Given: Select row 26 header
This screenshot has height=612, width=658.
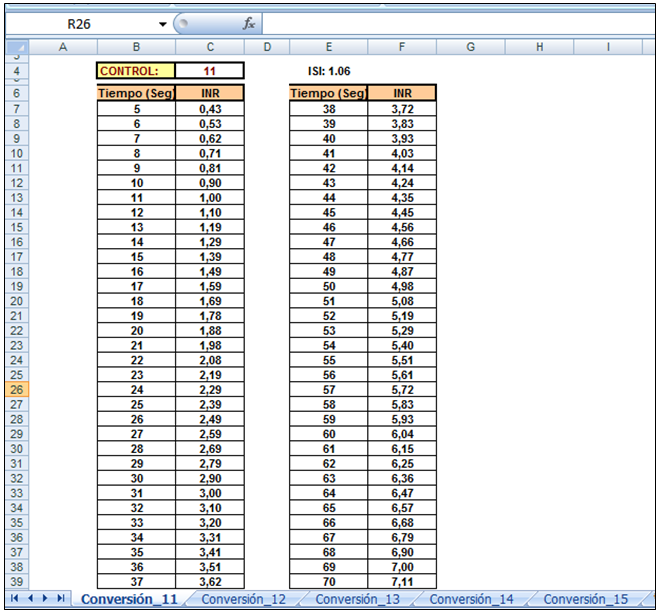Looking at the screenshot, I should 17,390.
